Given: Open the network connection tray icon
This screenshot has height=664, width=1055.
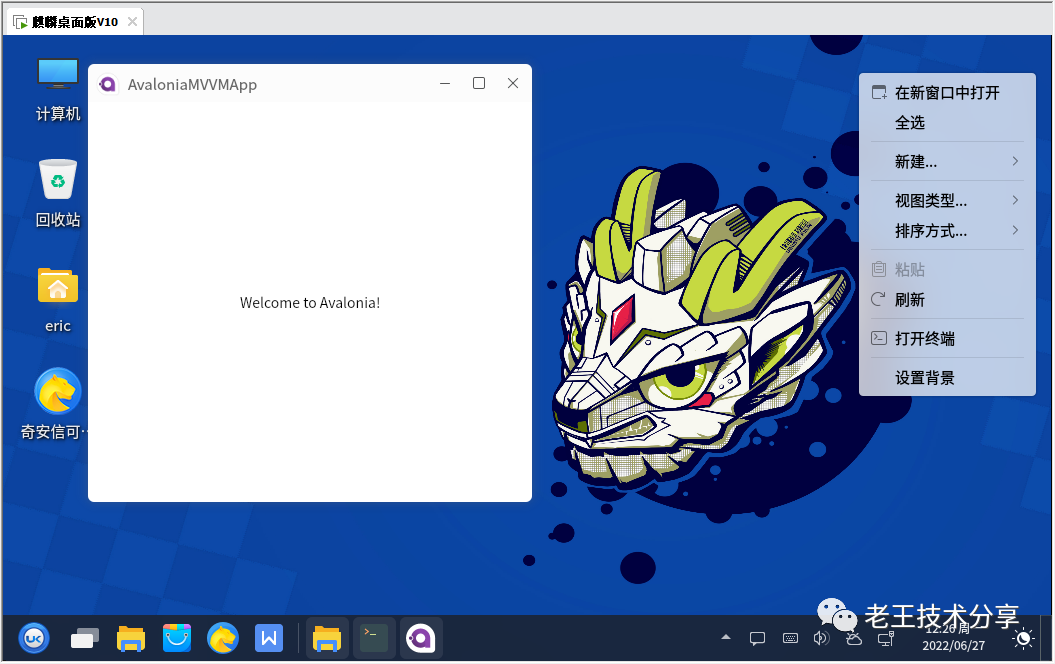Looking at the screenshot, I should 886,638.
